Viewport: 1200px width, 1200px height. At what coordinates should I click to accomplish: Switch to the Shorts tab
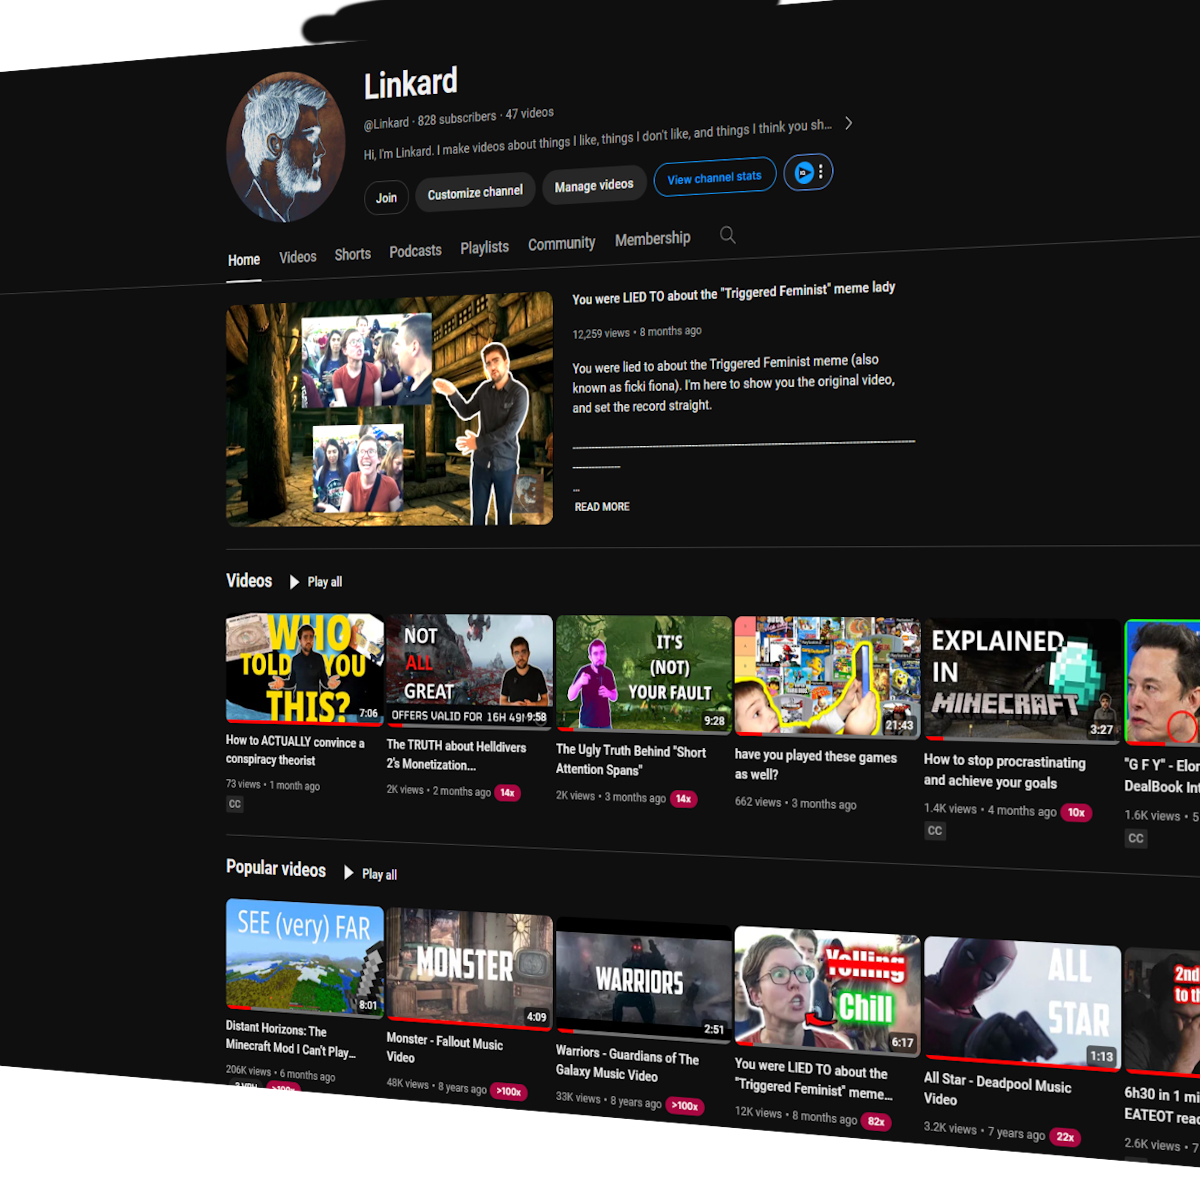click(x=352, y=255)
